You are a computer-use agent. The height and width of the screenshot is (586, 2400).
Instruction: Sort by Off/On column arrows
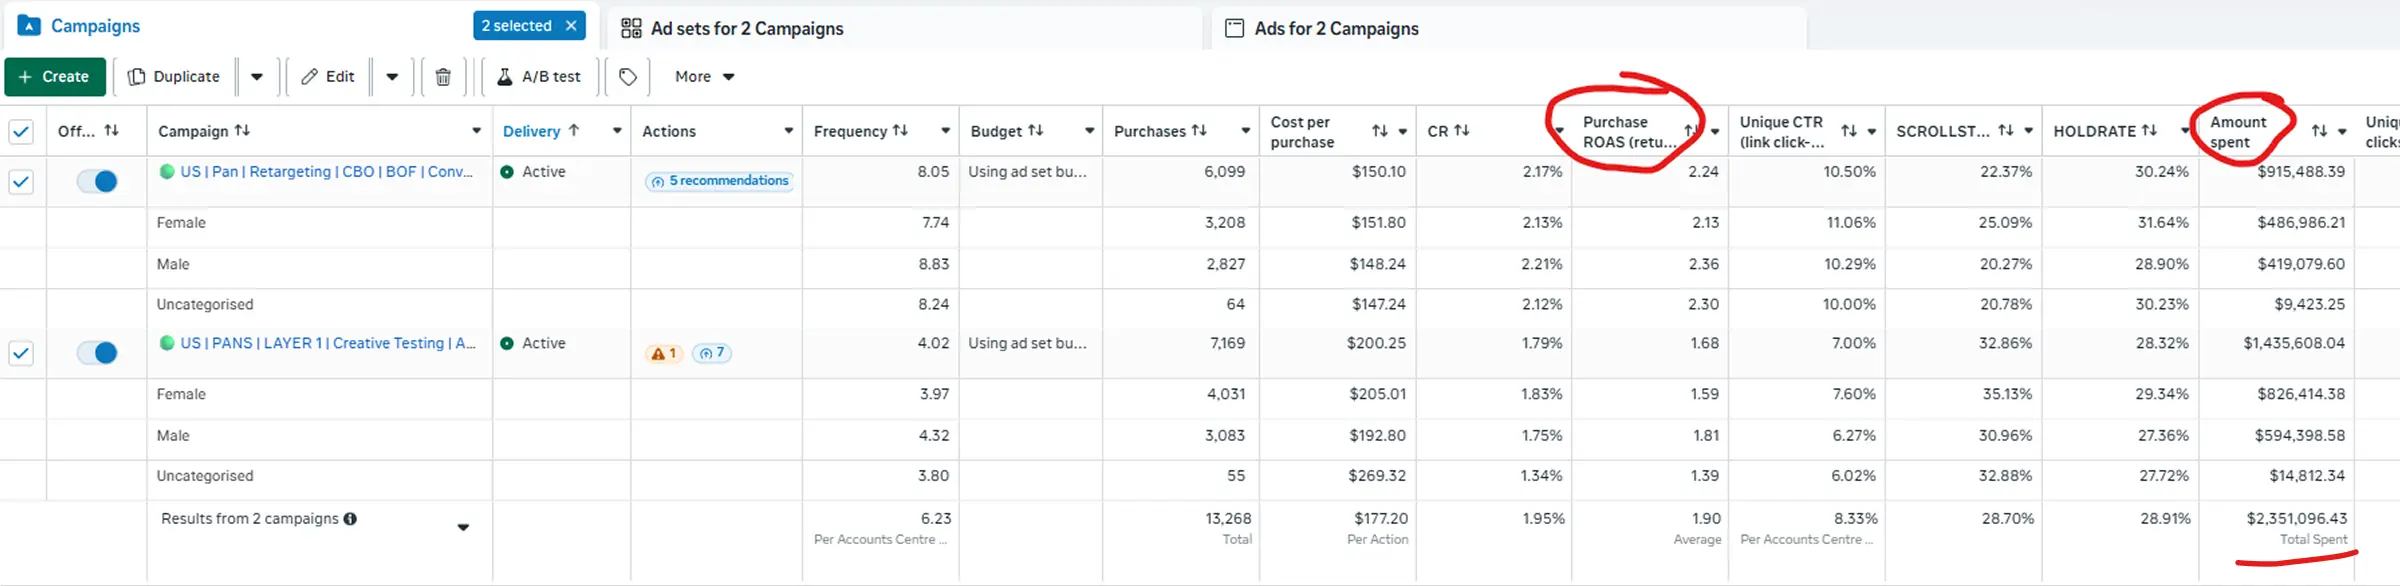pyautogui.click(x=111, y=130)
